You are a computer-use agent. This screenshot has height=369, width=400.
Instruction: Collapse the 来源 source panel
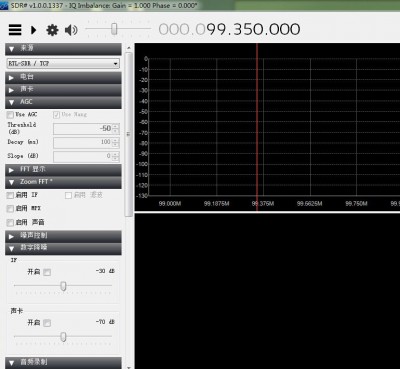[63, 49]
